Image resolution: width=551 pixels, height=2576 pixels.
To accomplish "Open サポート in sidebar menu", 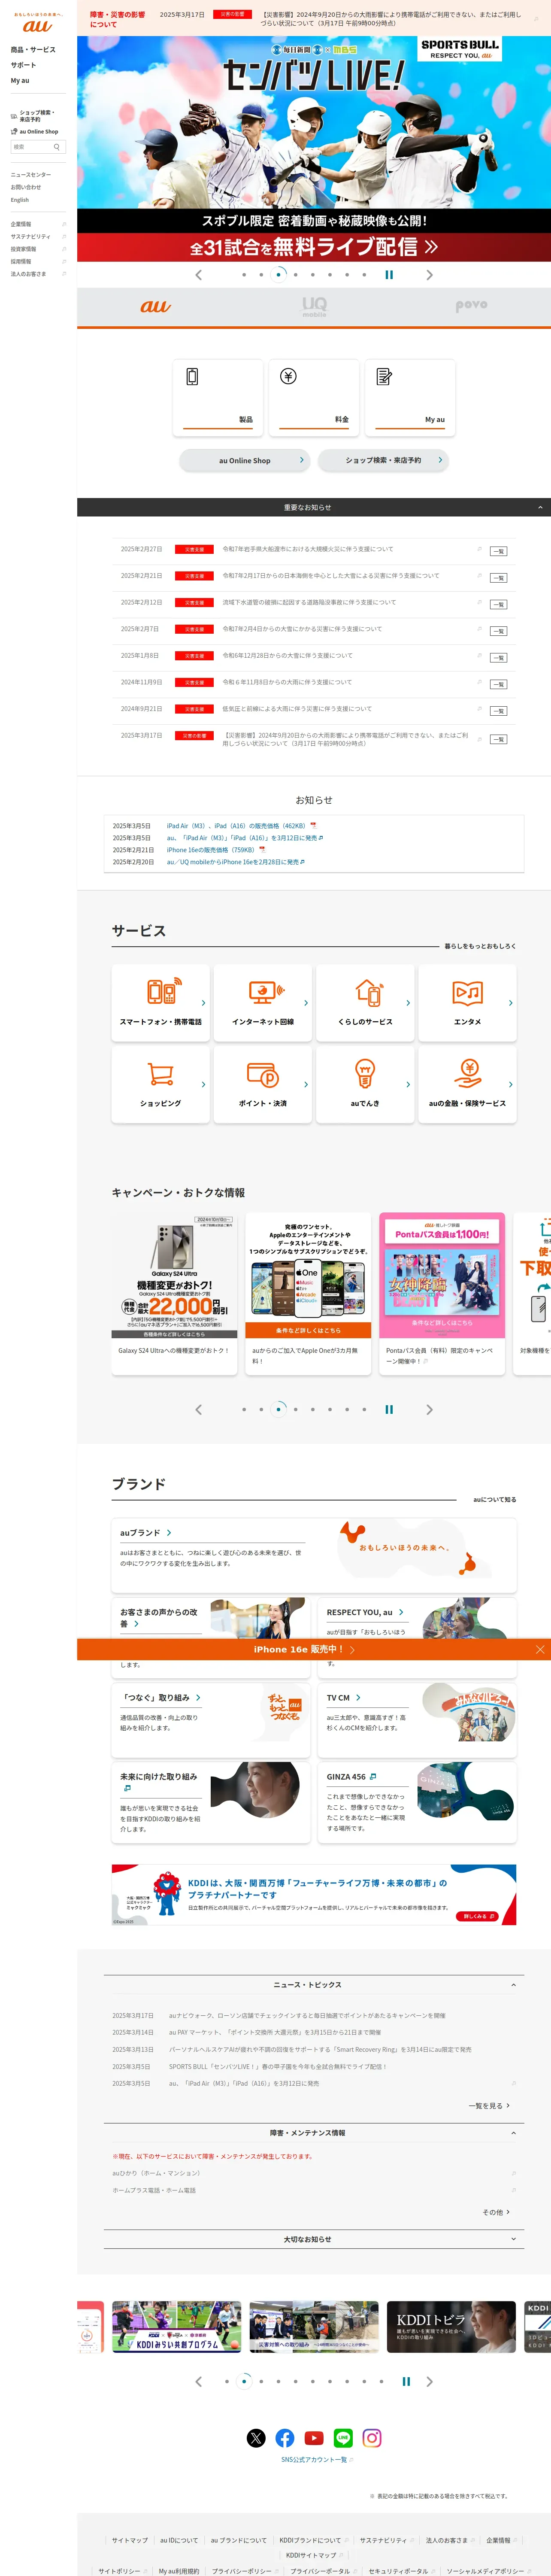I will point(23,65).
